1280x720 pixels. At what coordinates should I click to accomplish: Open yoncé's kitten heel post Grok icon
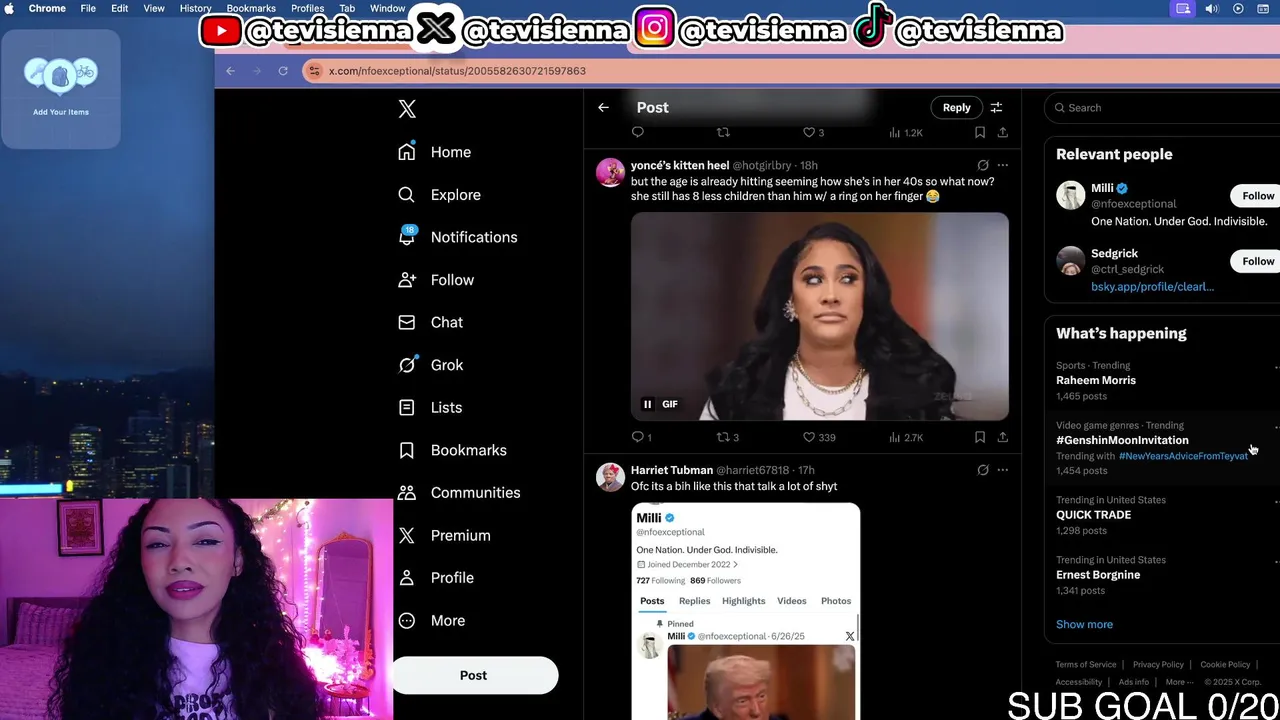(983, 165)
